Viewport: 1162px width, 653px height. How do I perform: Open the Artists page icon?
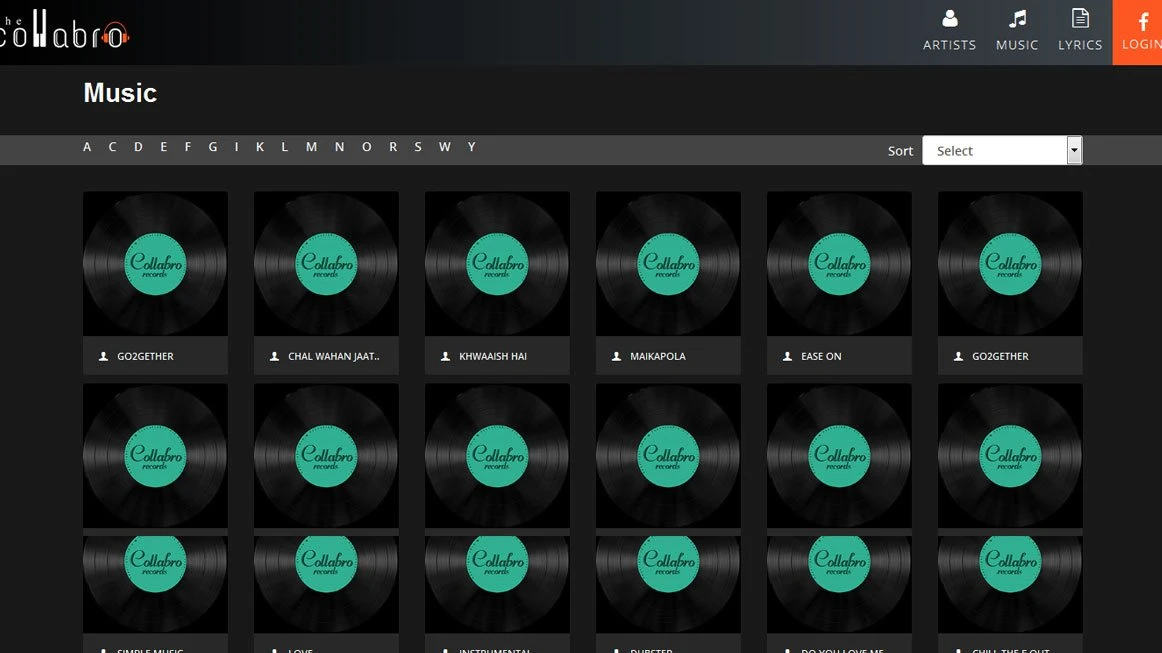(x=949, y=19)
